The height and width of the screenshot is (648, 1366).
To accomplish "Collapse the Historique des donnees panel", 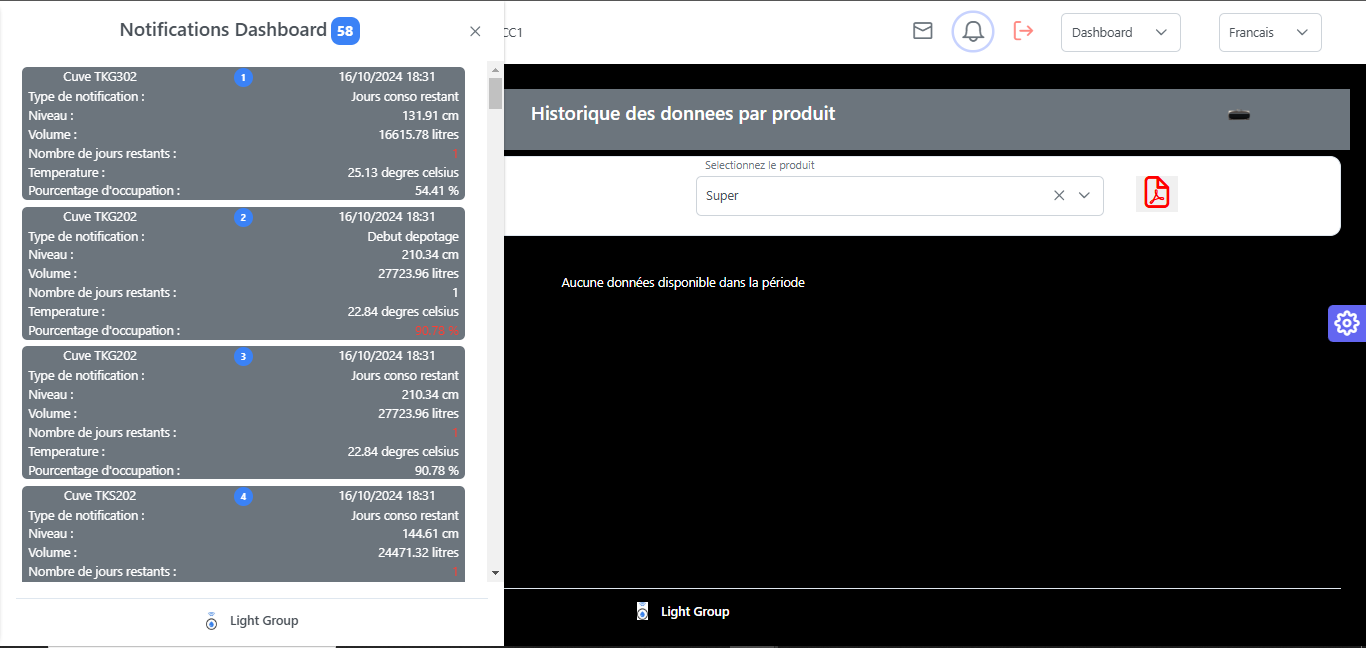I will [x=1239, y=115].
